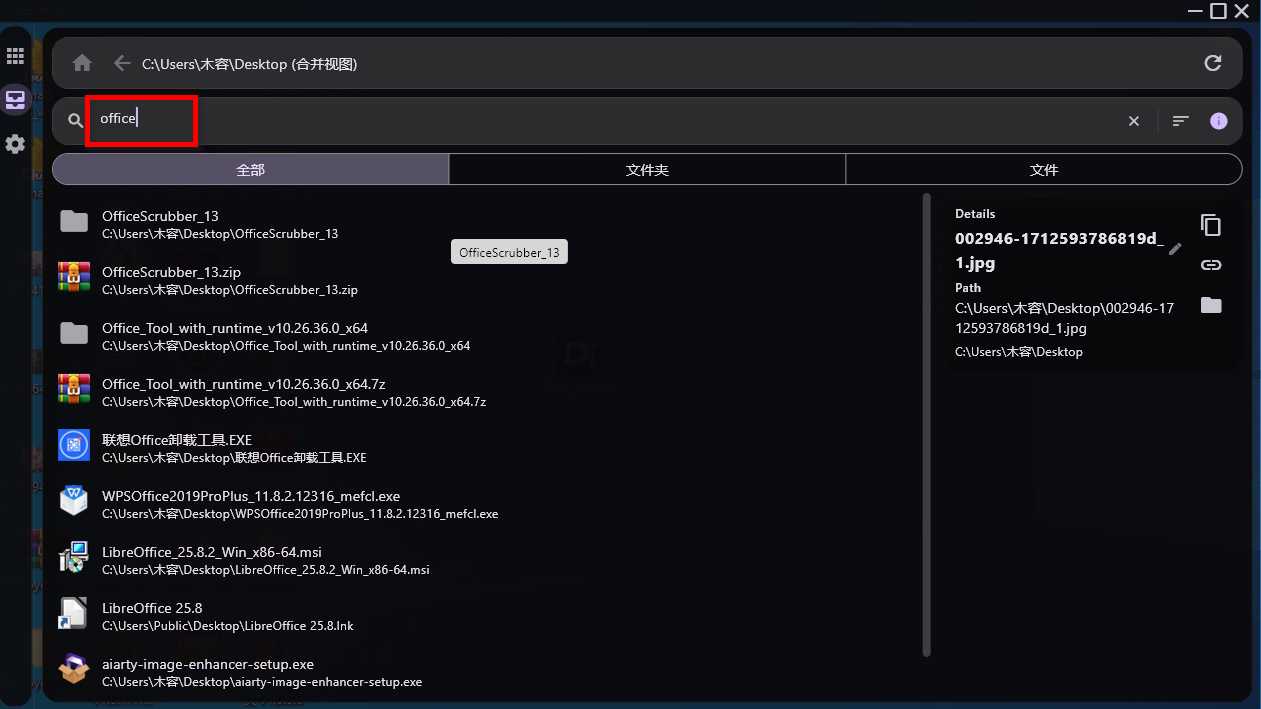Click the link icon in Details
The width and height of the screenshot is (1261, 709).
1211,265
